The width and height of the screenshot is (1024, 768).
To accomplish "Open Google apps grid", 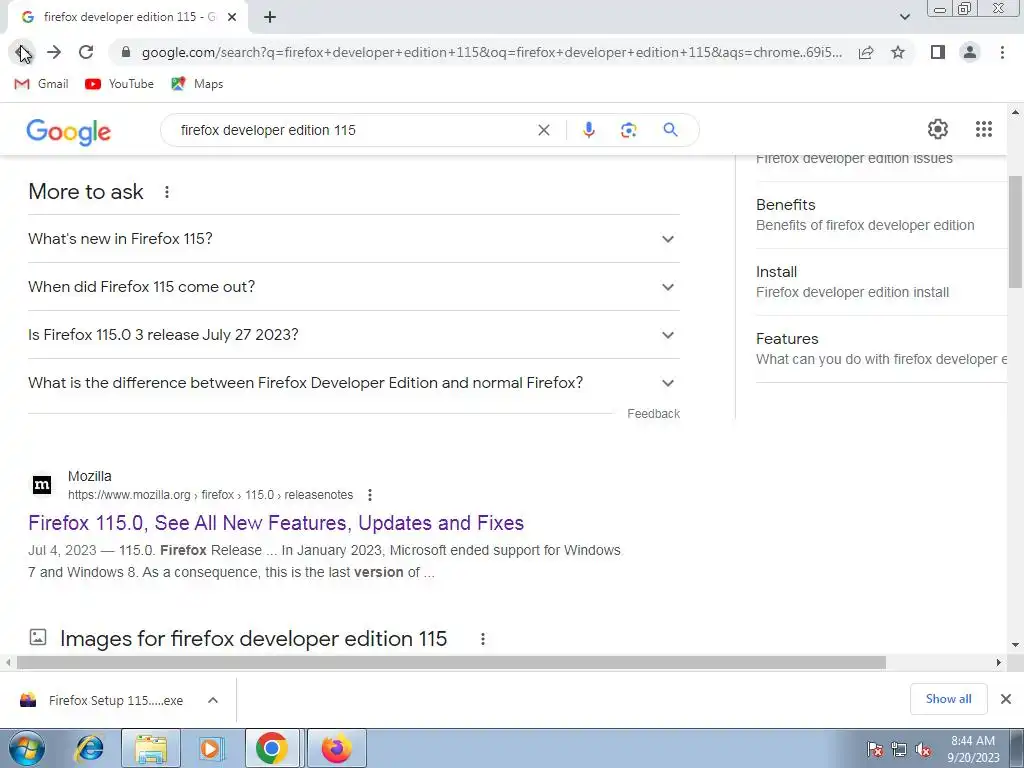I will (x=984, y=129).
